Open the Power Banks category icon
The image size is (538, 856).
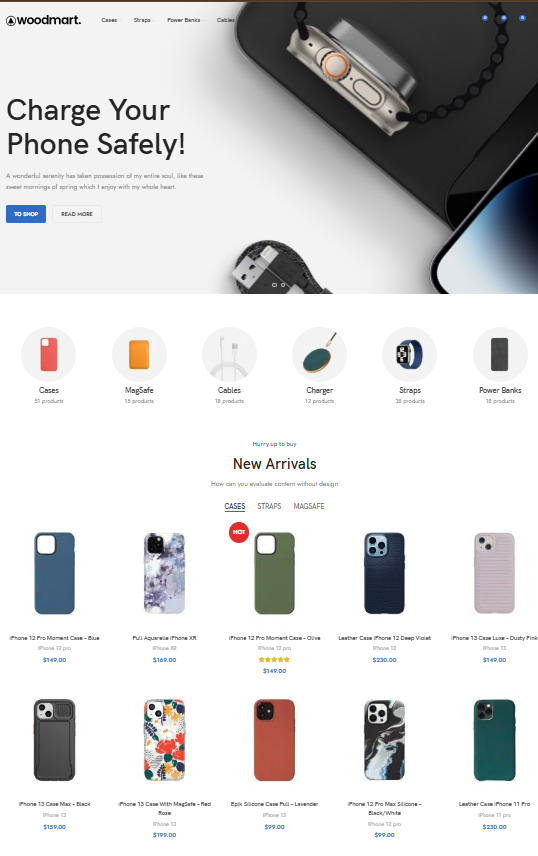tap(500, 354)
